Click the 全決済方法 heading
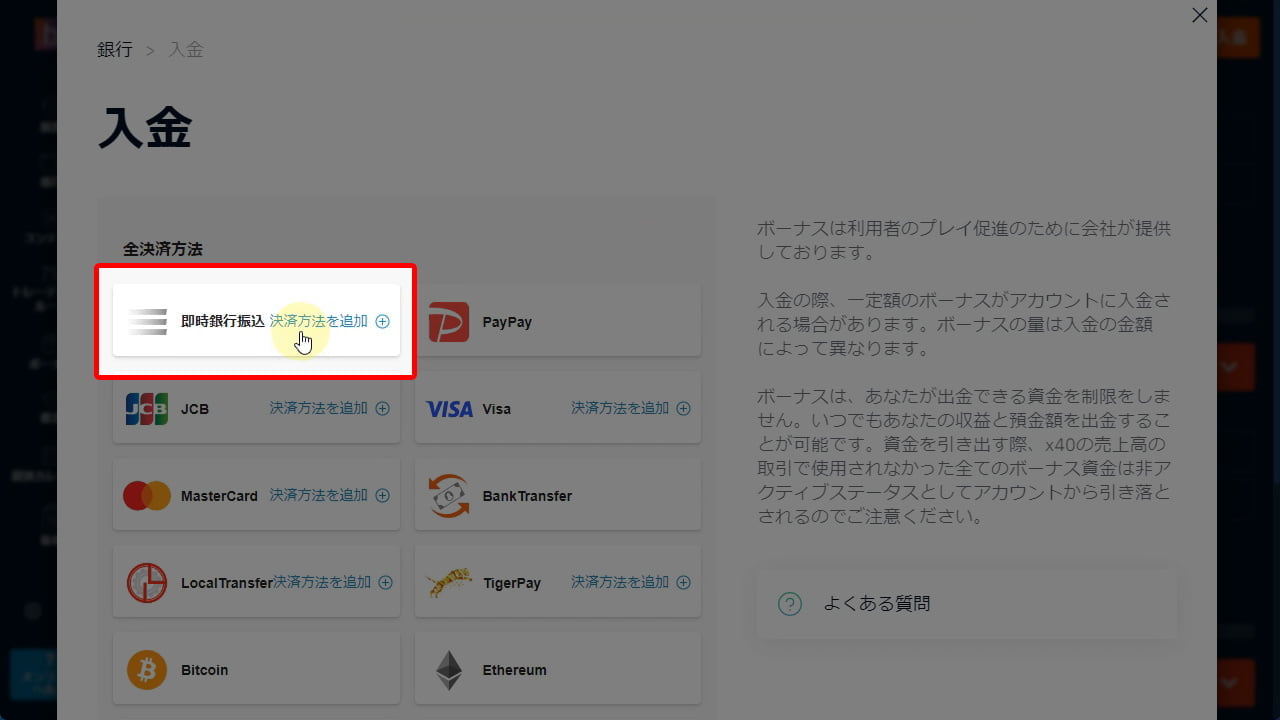This screenshot has width=1280, height=720. 163,249
